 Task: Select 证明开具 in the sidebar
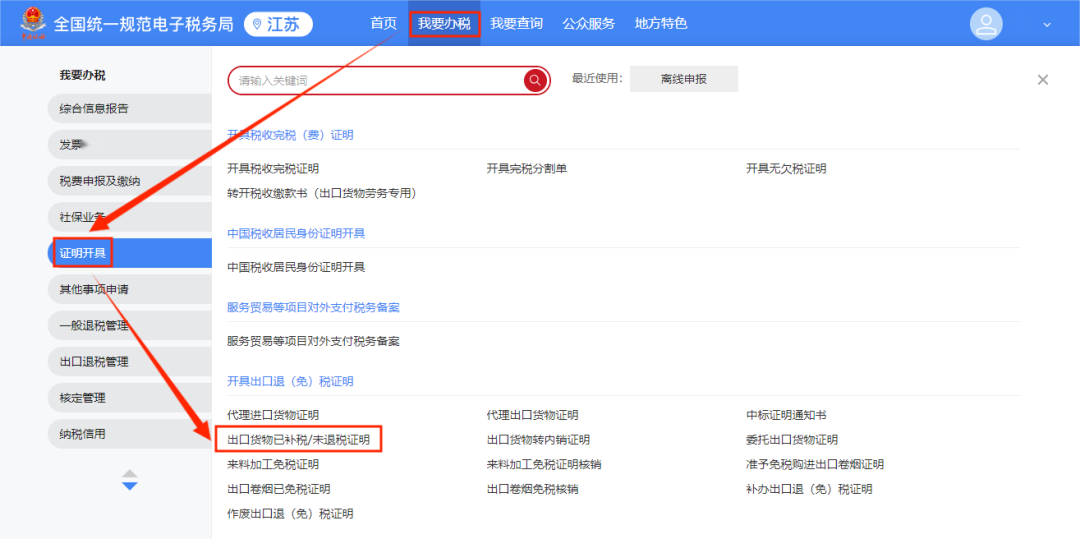(x=82, y=253)
